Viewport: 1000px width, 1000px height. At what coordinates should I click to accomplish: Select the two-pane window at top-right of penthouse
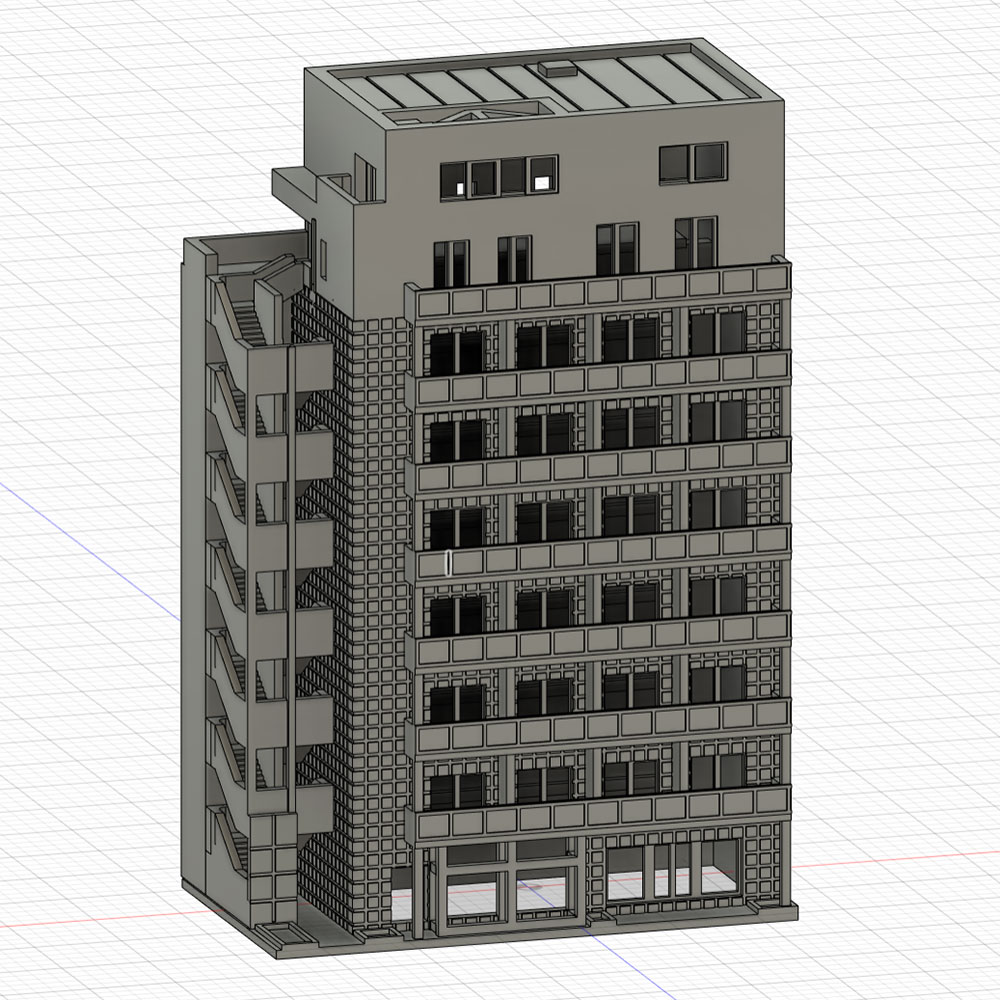[x=693, y=163]
